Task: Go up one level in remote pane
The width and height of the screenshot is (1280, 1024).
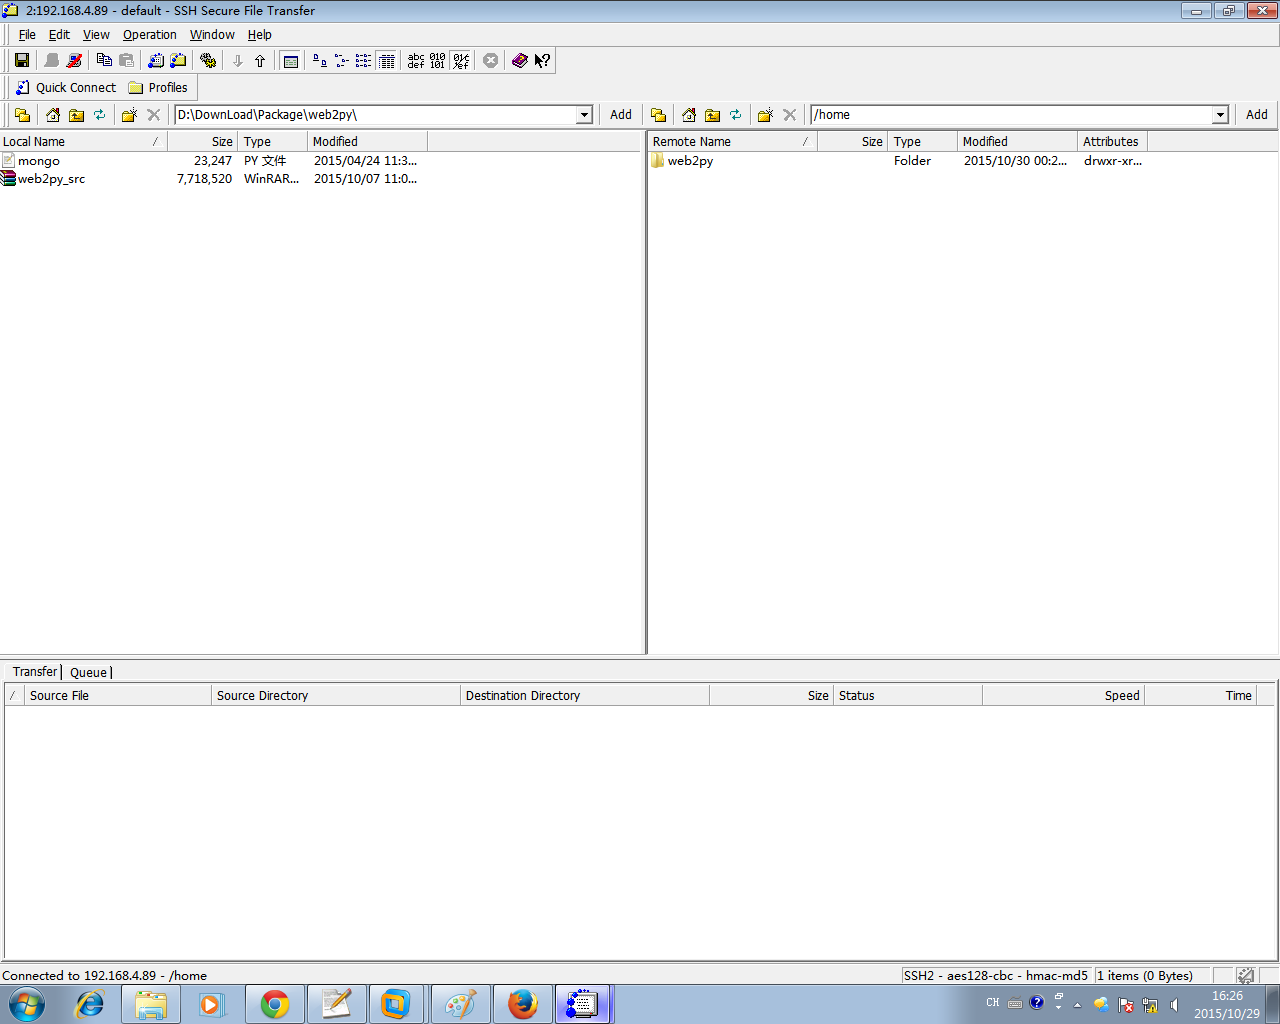Action: (712, 115)
